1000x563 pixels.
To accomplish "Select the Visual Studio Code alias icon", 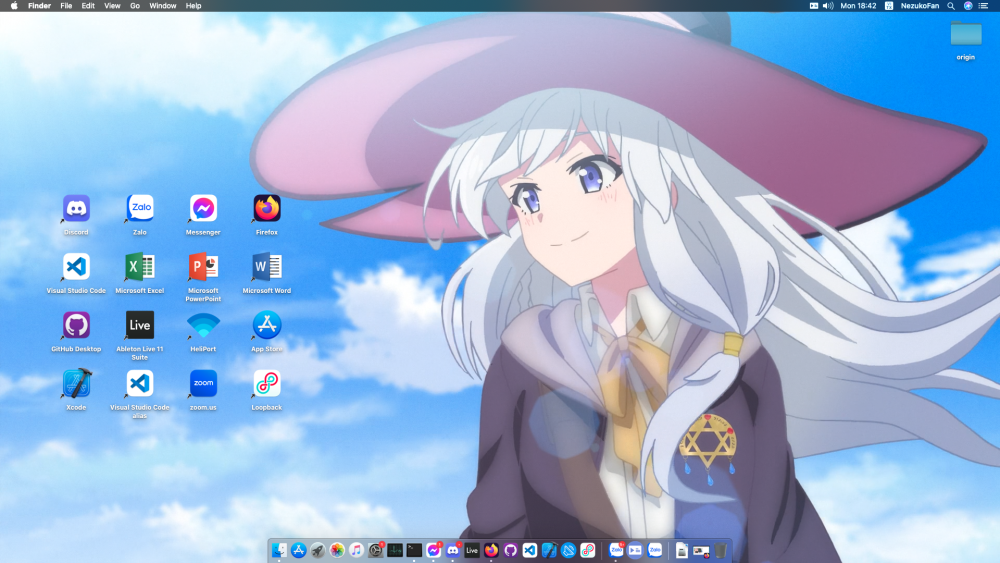I will [x=140, y=383].
